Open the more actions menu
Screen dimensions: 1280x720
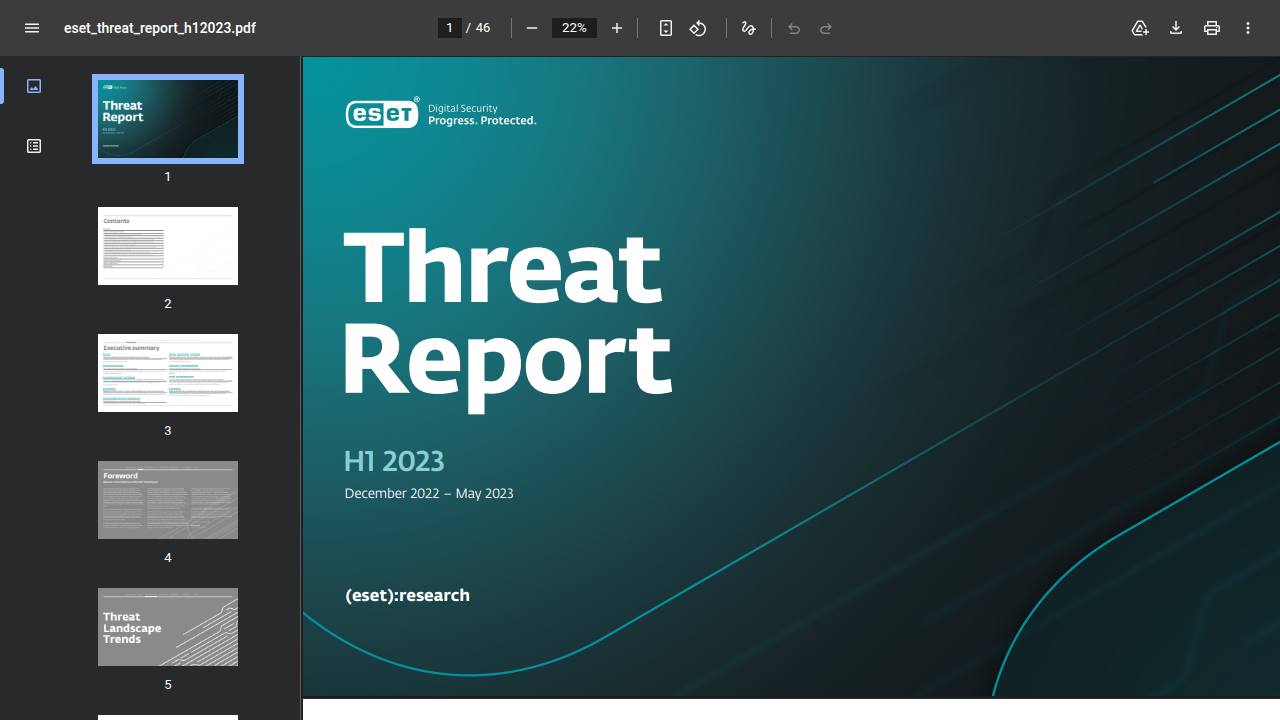[1248, 28]
